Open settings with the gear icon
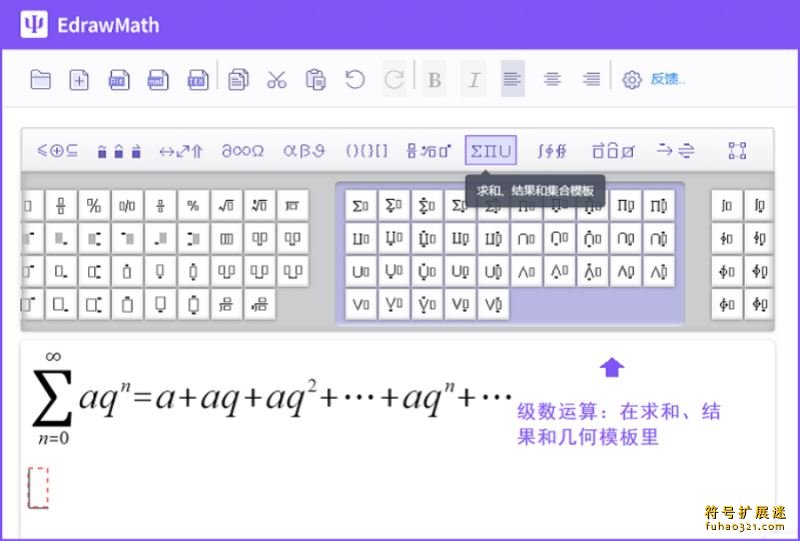The width and height of the screenshot is (800, 541). tap(632, 80)
